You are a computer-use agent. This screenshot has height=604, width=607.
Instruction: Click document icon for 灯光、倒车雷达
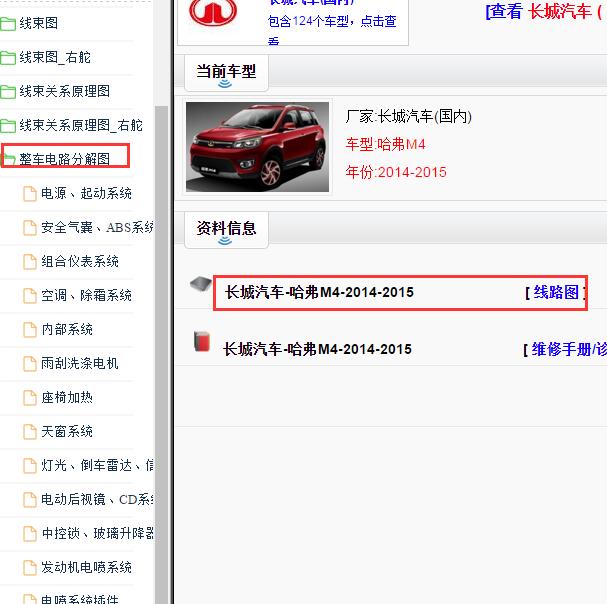[30, 466]
